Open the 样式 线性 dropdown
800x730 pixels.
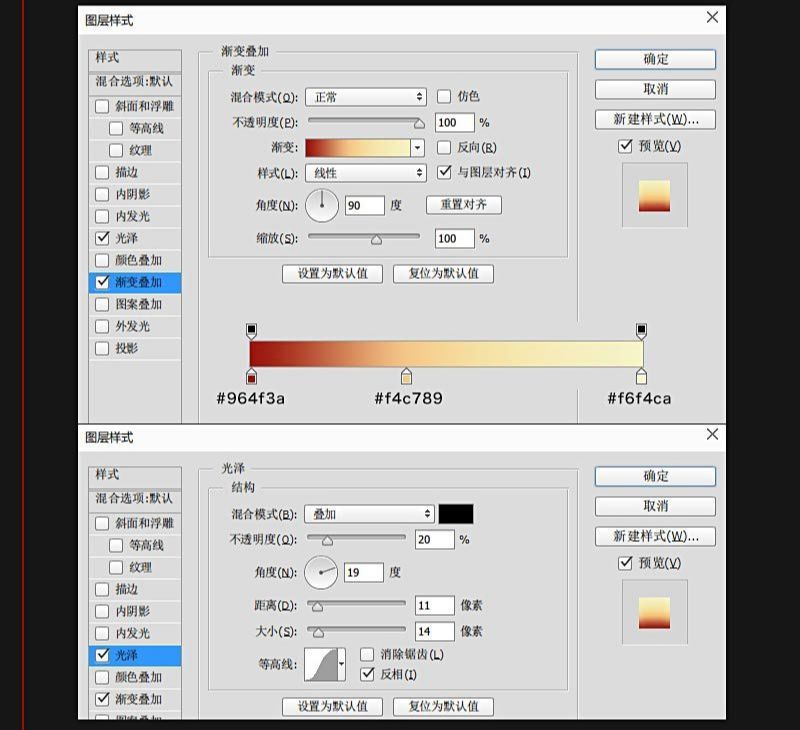coord(366,173)
